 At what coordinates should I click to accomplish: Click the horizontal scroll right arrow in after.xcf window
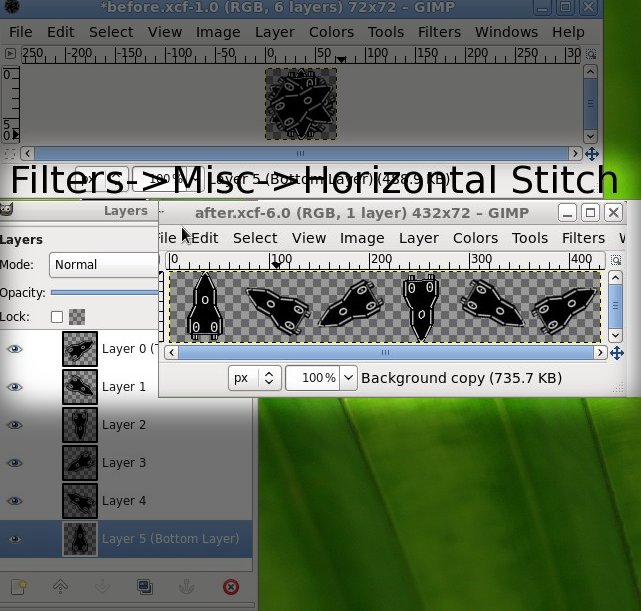[x=600, y=353]
